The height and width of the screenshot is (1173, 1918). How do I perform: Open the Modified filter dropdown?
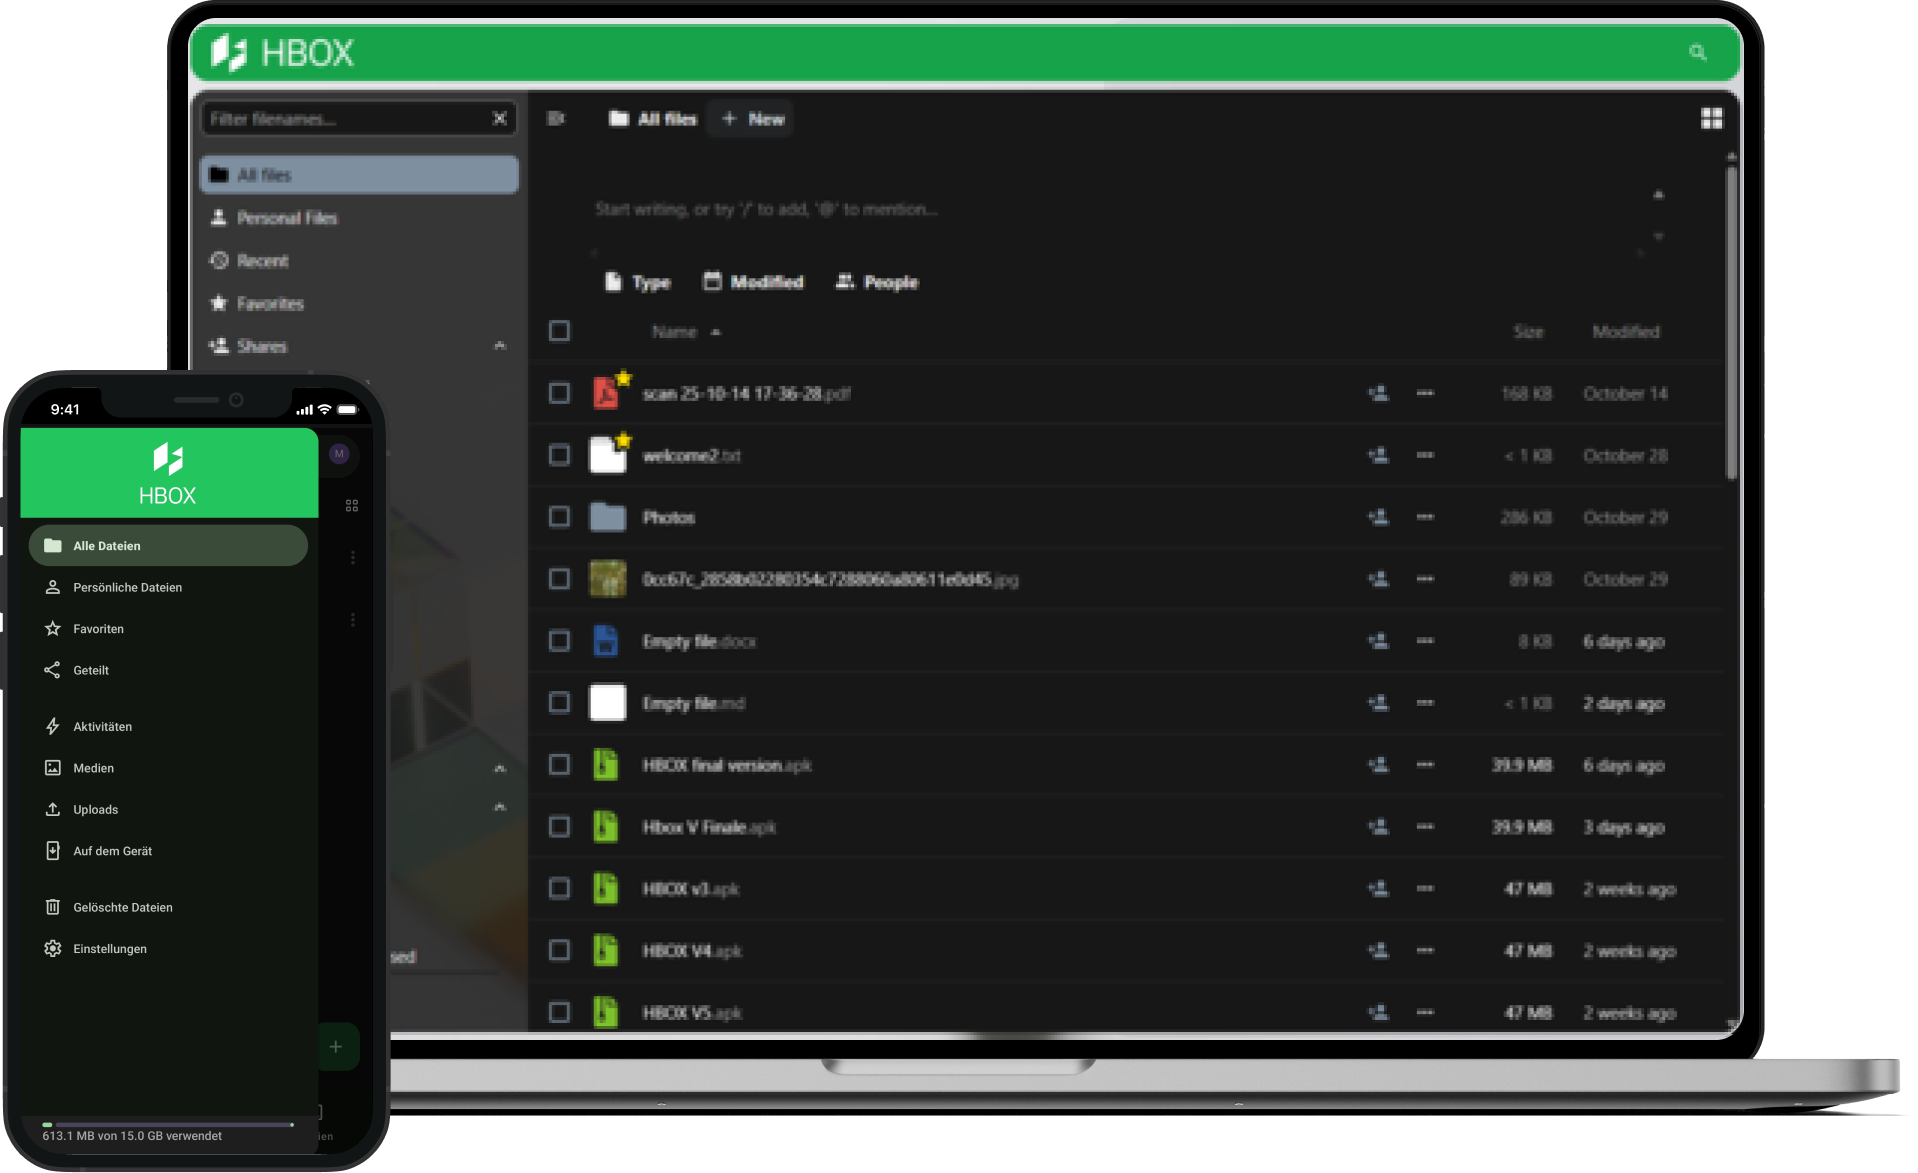[x=753, y=282]
